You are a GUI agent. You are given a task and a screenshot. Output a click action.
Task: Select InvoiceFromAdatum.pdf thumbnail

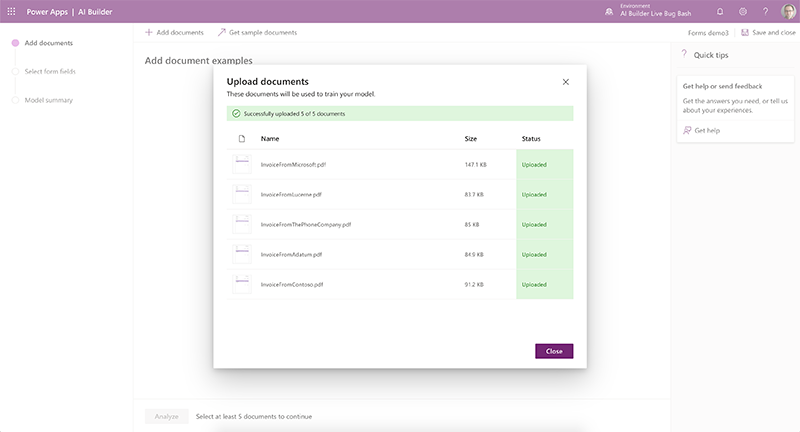coord(242,254)
